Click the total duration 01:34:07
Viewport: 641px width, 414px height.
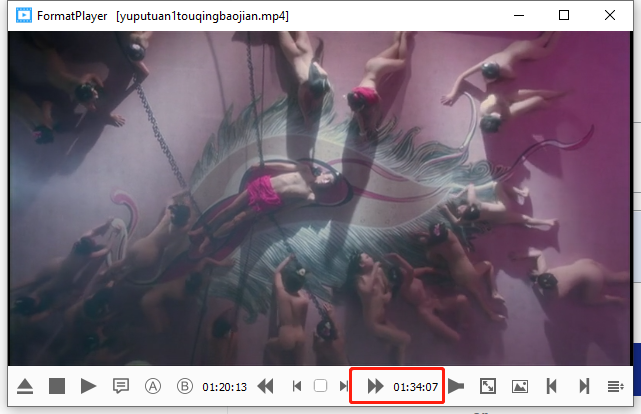tap(415, 387)
